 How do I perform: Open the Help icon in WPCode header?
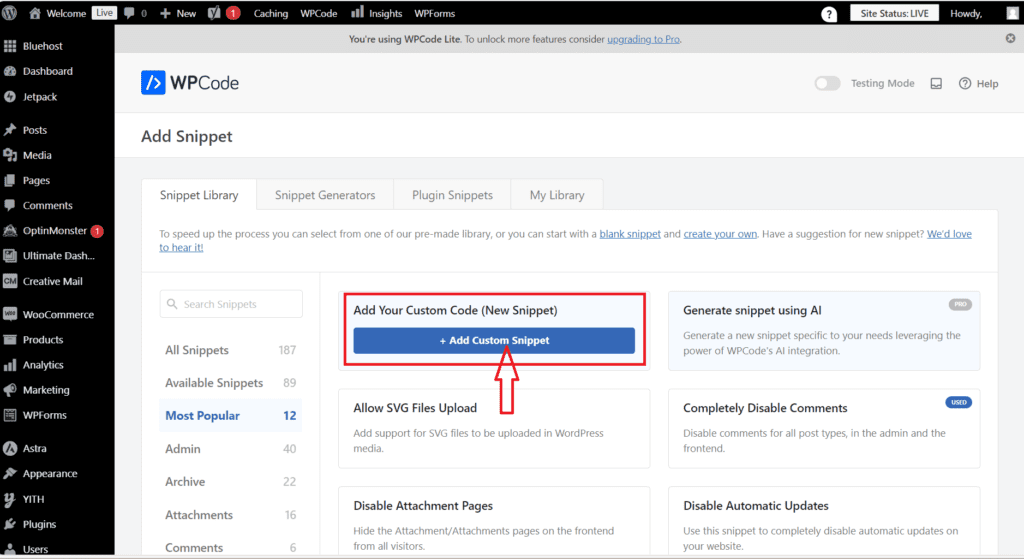tap(965, 84)
